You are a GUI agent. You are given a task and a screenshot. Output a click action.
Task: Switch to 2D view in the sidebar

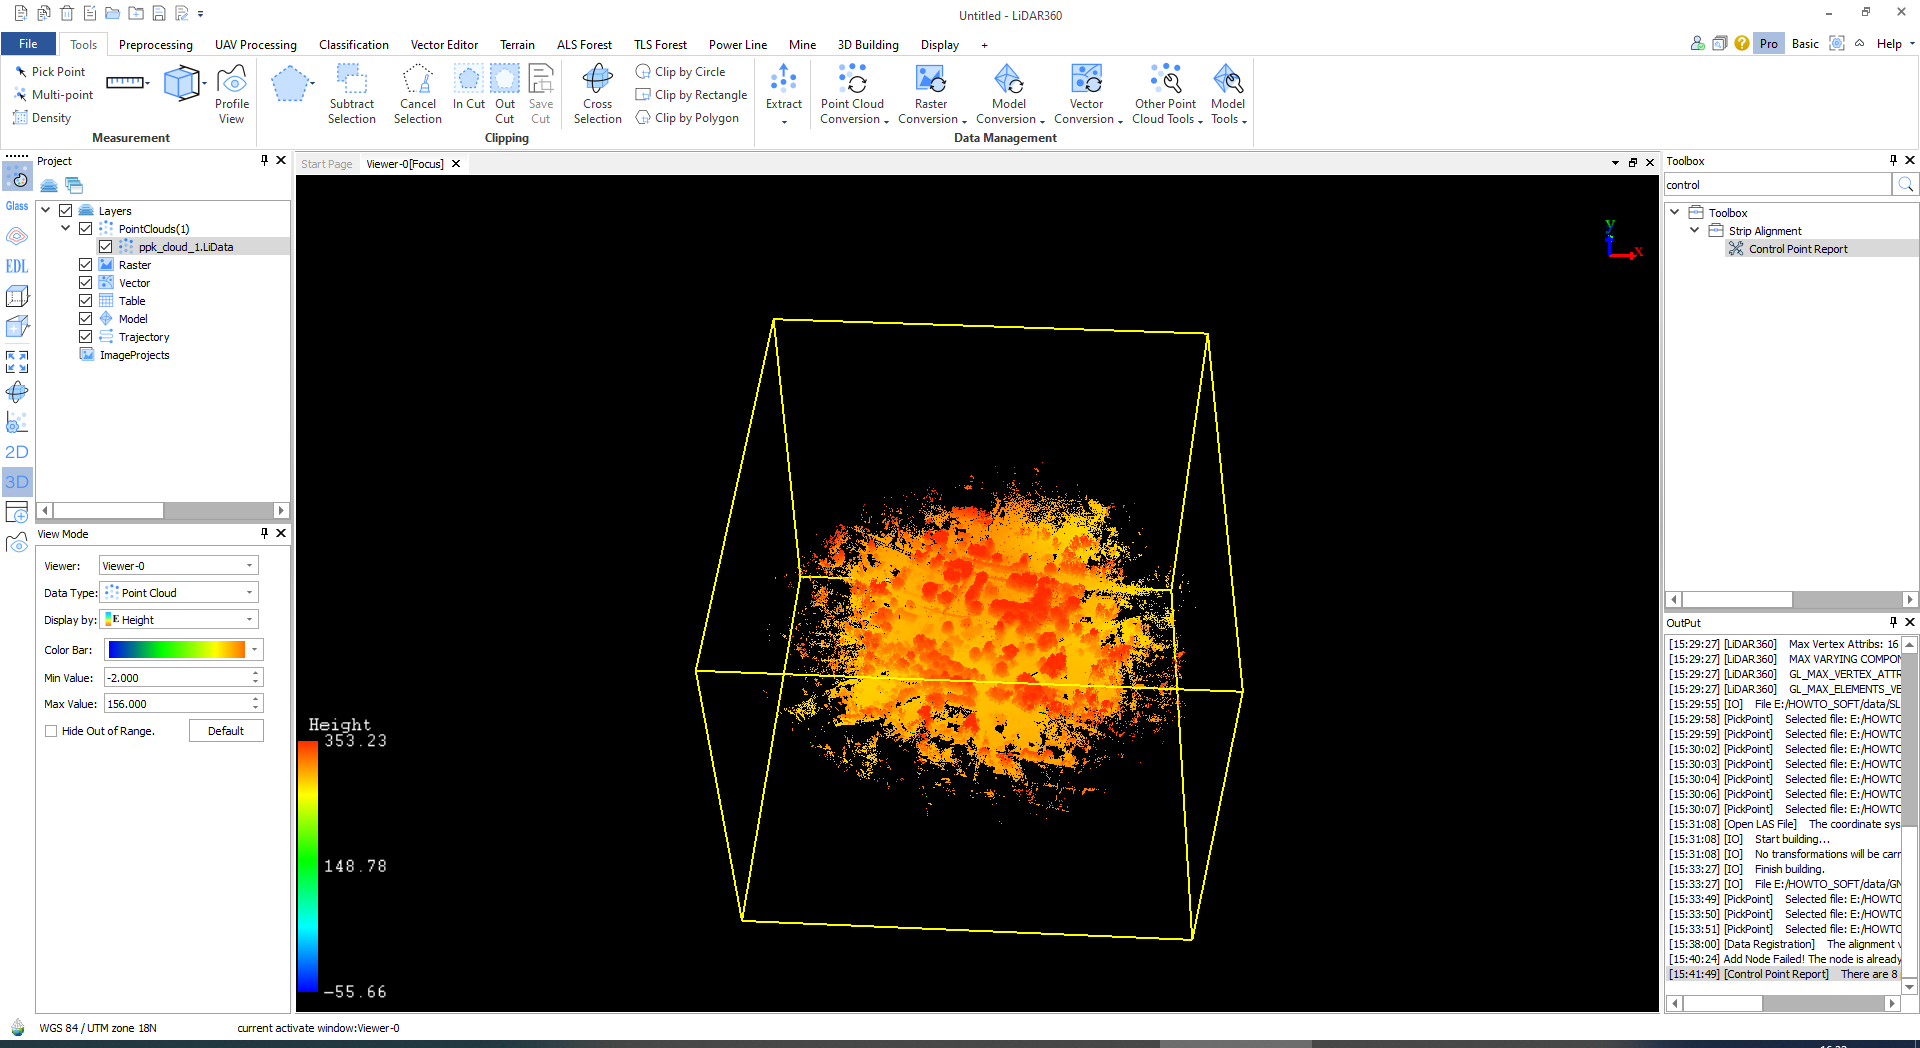[17, 452]
